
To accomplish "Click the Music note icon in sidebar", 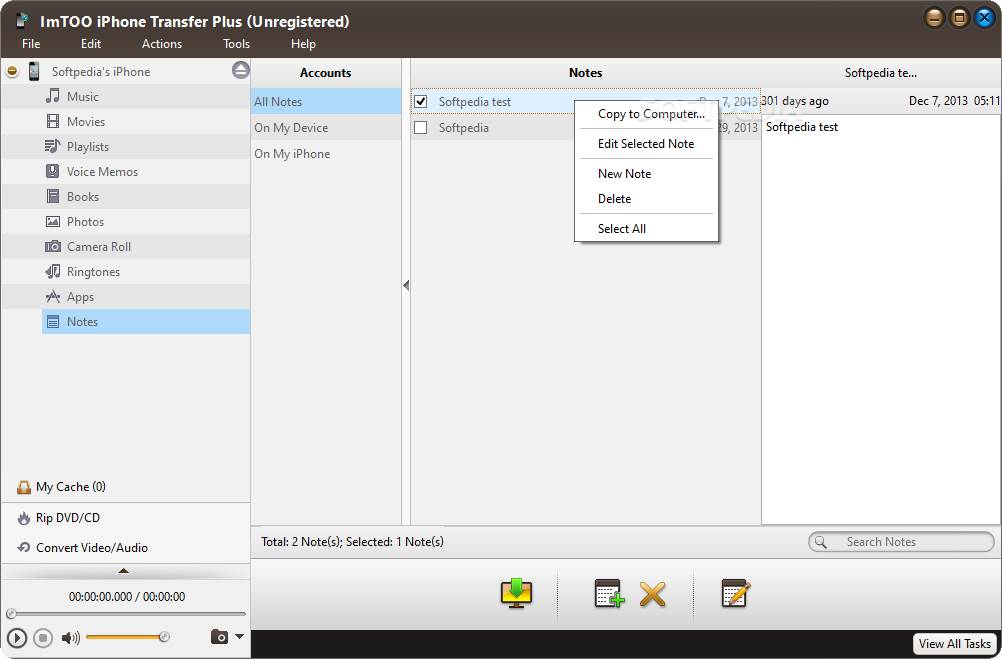I will [x=53, y=97].
